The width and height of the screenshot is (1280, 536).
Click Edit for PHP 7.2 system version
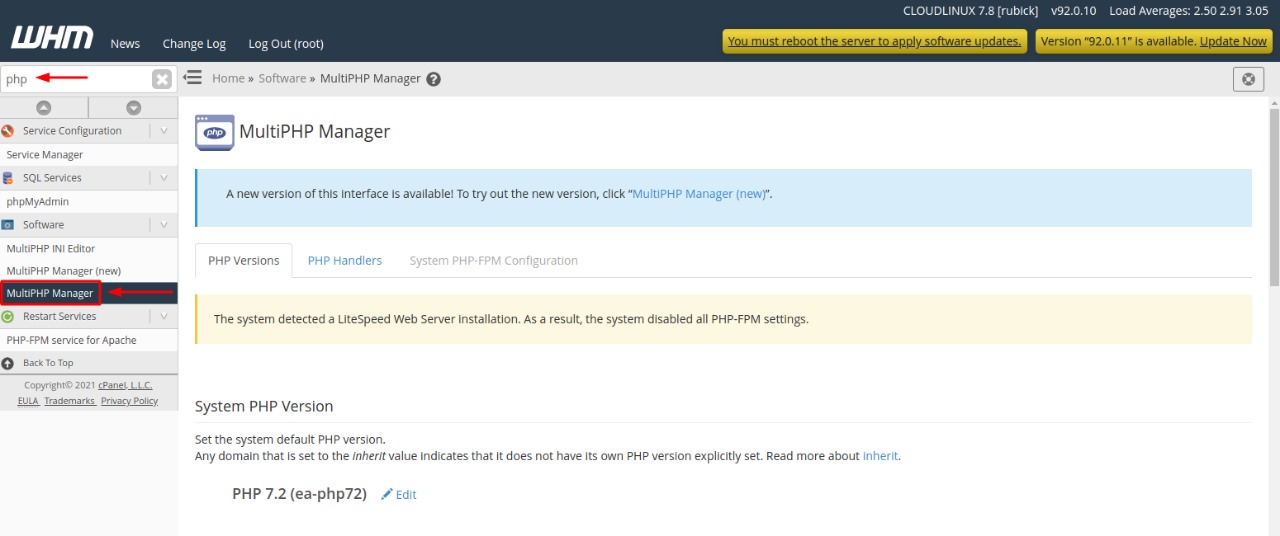pyautogui.click(x=406, y=495)
